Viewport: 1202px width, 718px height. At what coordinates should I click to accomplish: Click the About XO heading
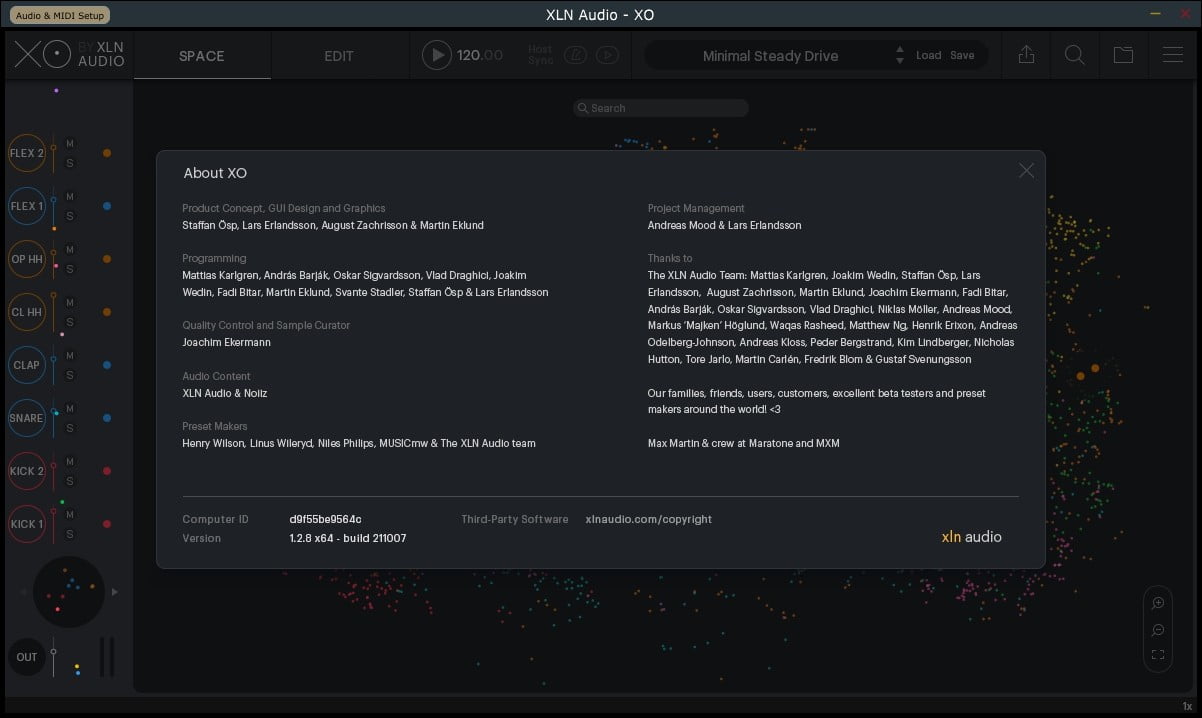click(215, 173)
